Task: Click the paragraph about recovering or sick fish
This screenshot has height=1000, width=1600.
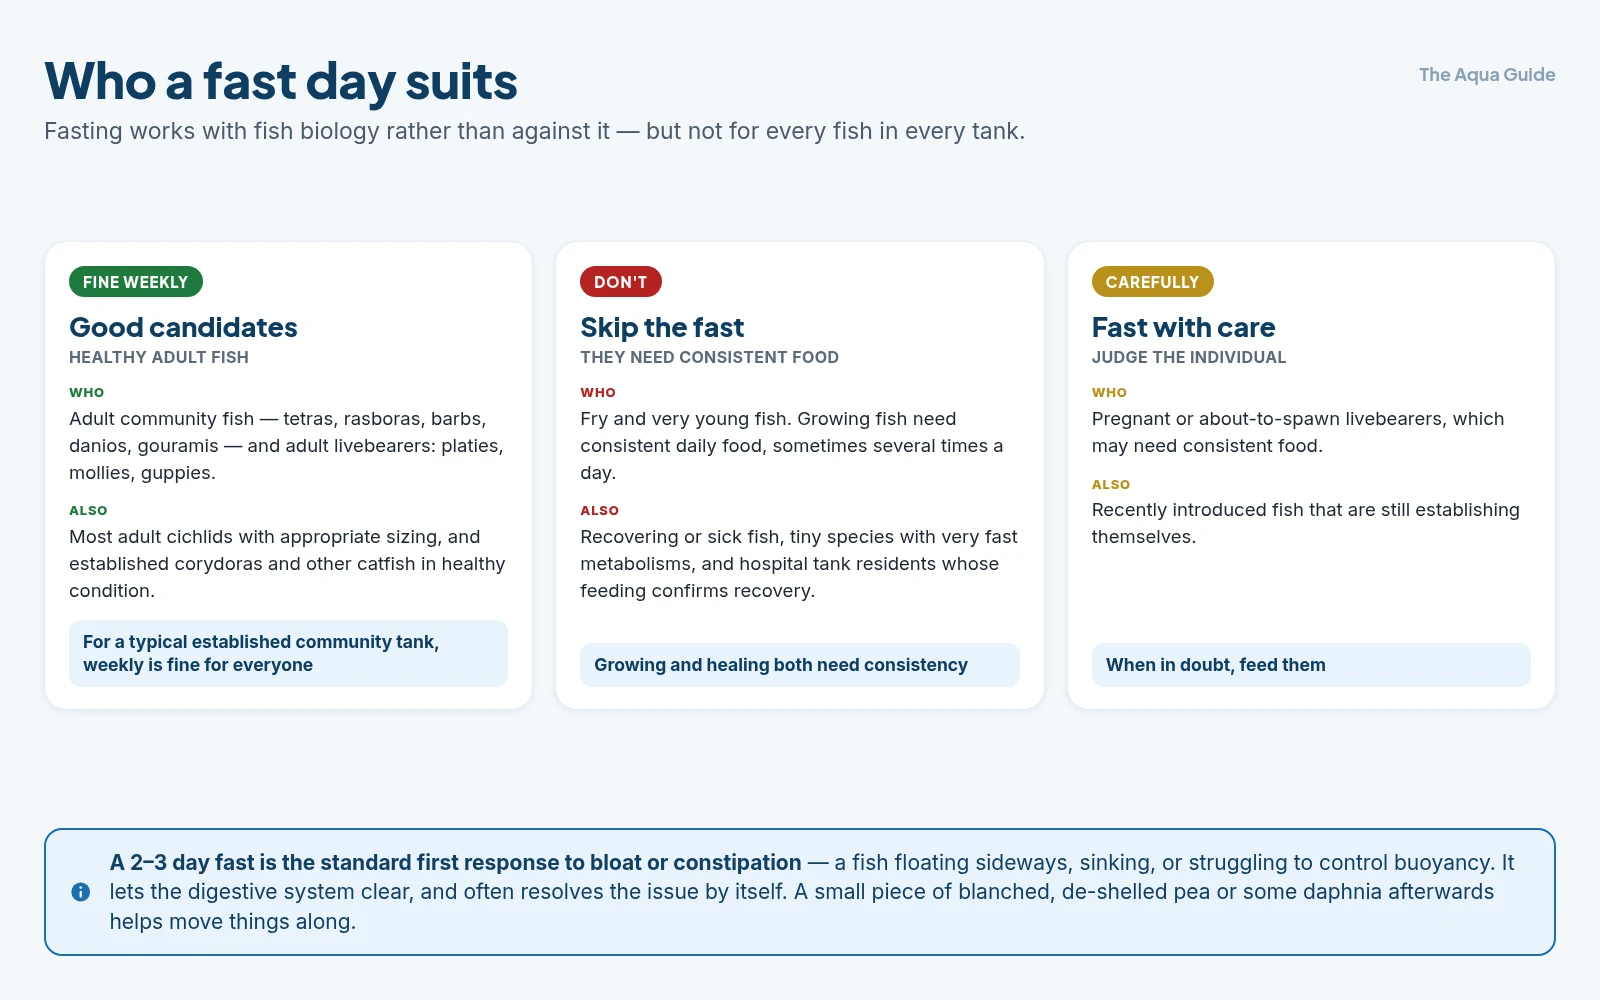Action: 799,564
